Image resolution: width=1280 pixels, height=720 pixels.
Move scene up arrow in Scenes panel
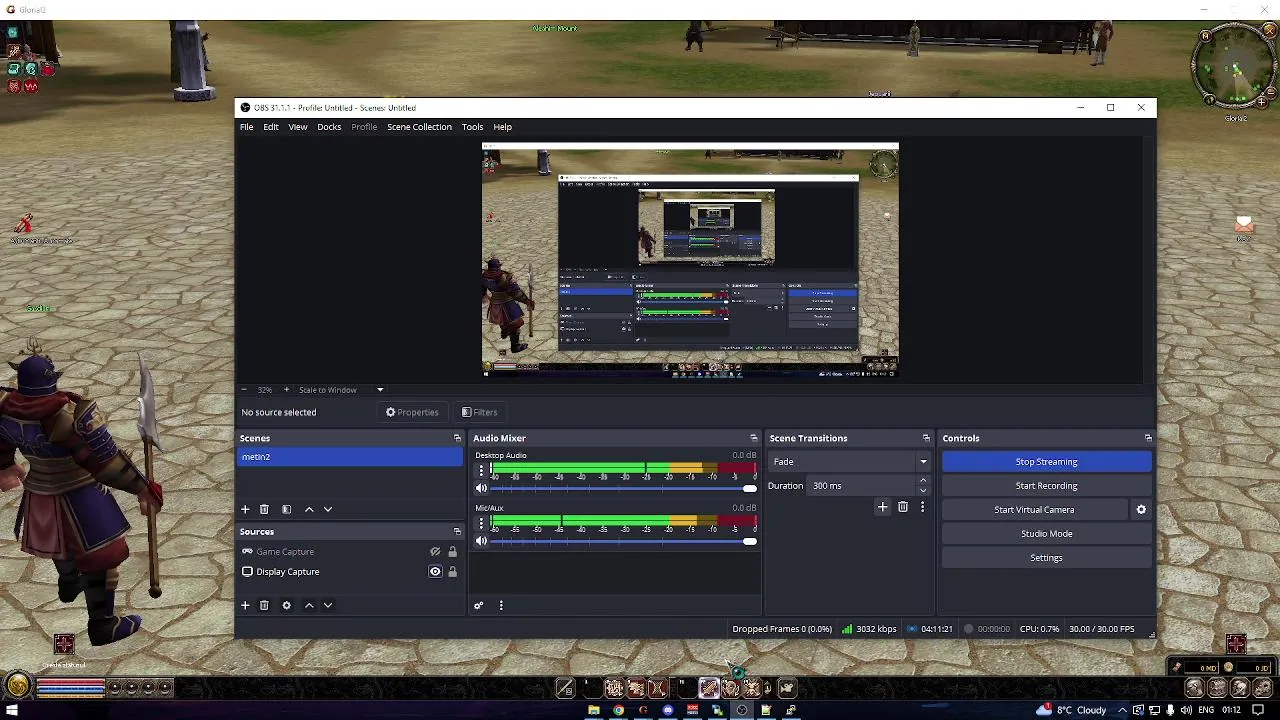pos(309,509)
